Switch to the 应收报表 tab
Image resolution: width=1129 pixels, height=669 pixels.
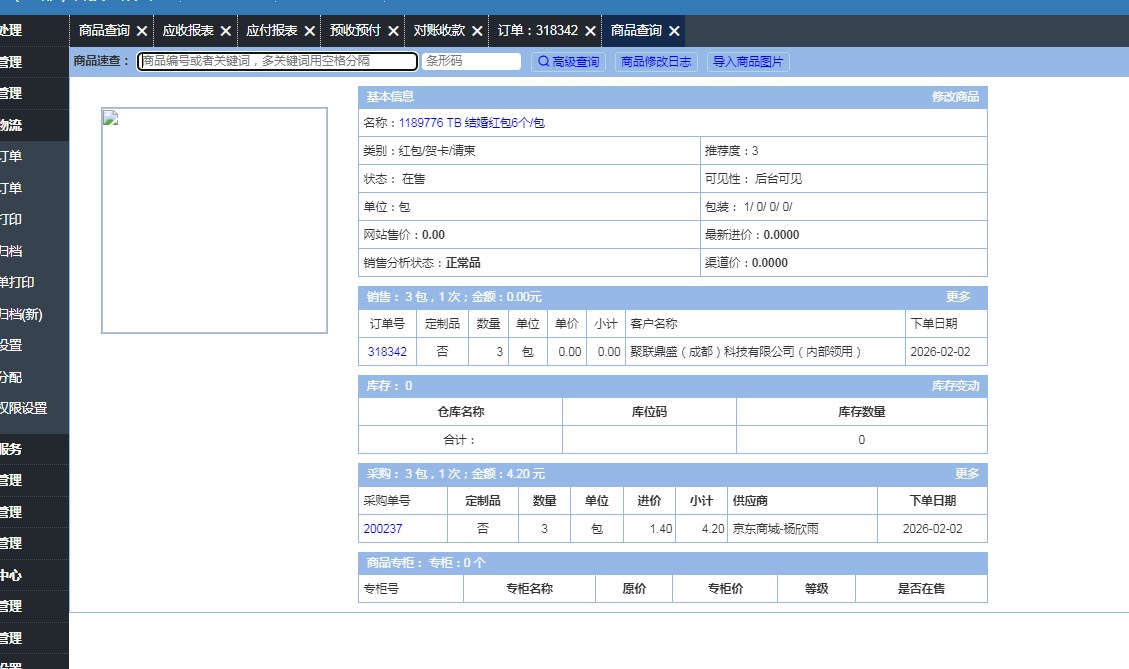click(187, 31)
